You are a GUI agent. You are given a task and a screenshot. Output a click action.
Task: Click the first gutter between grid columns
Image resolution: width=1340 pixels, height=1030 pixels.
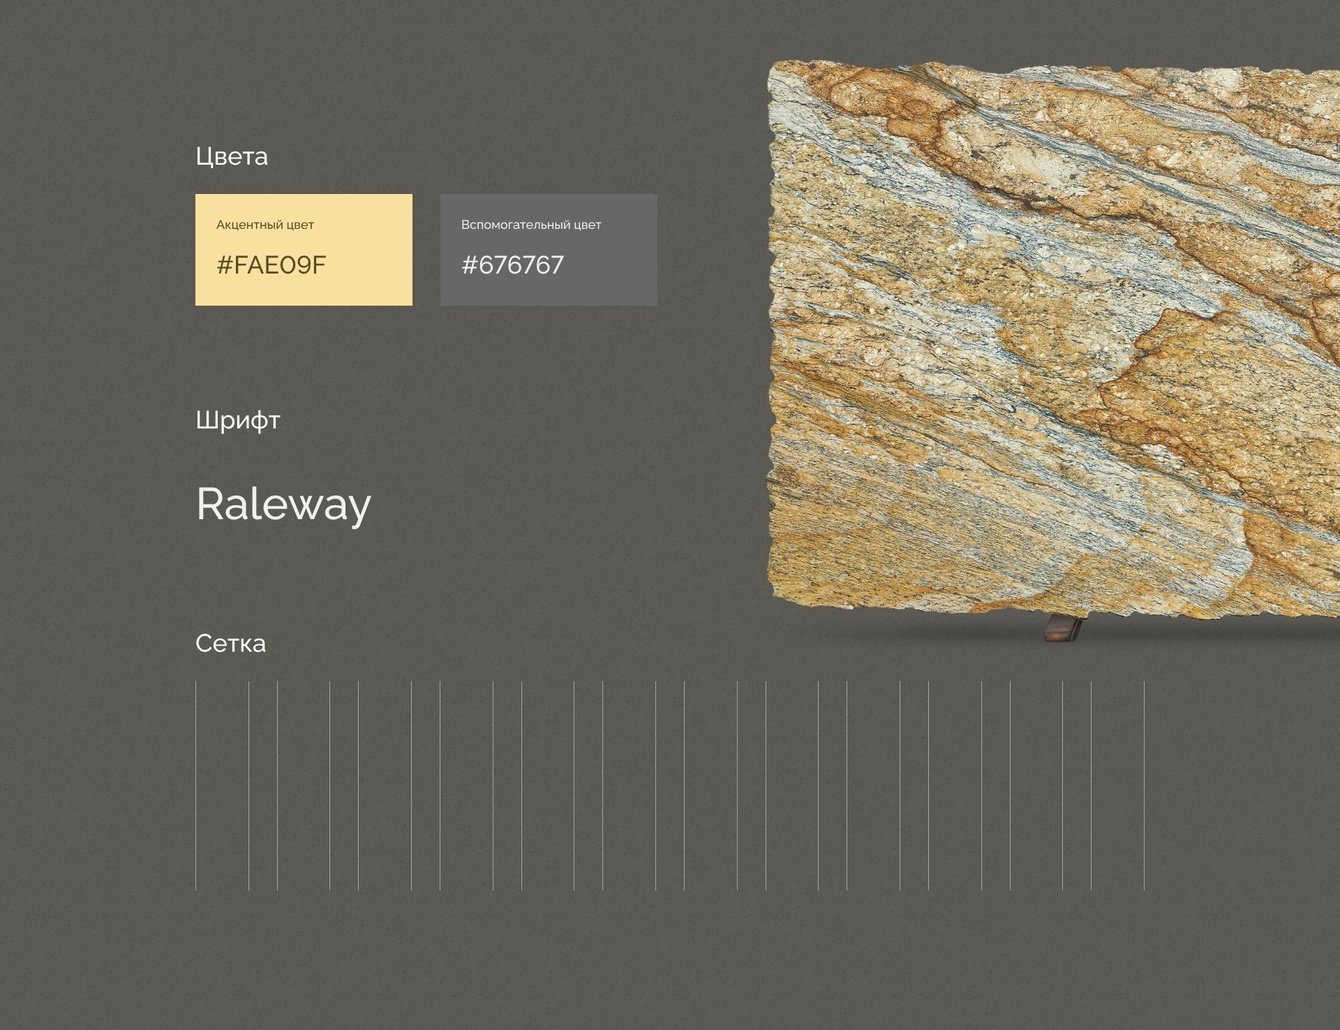click(263, 785)
